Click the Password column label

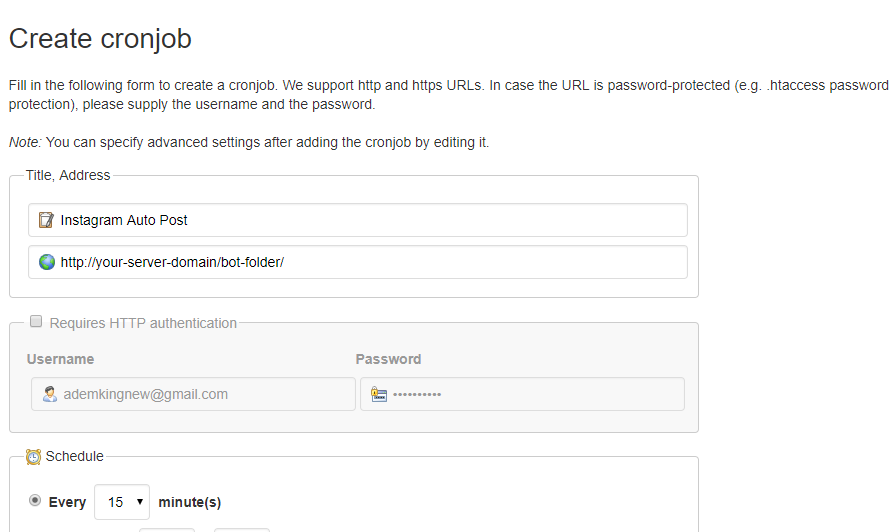point(388,359)
